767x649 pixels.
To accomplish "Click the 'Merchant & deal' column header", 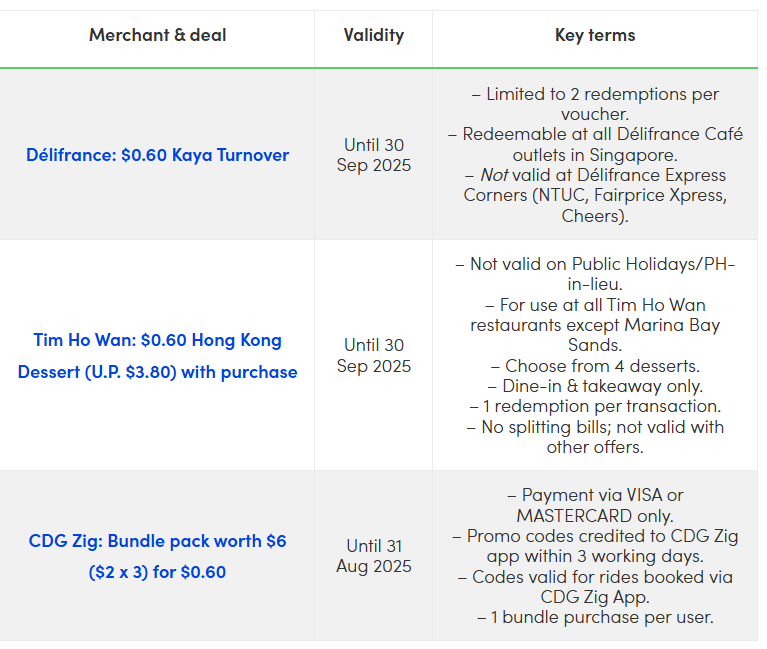I will coord(157,35).
